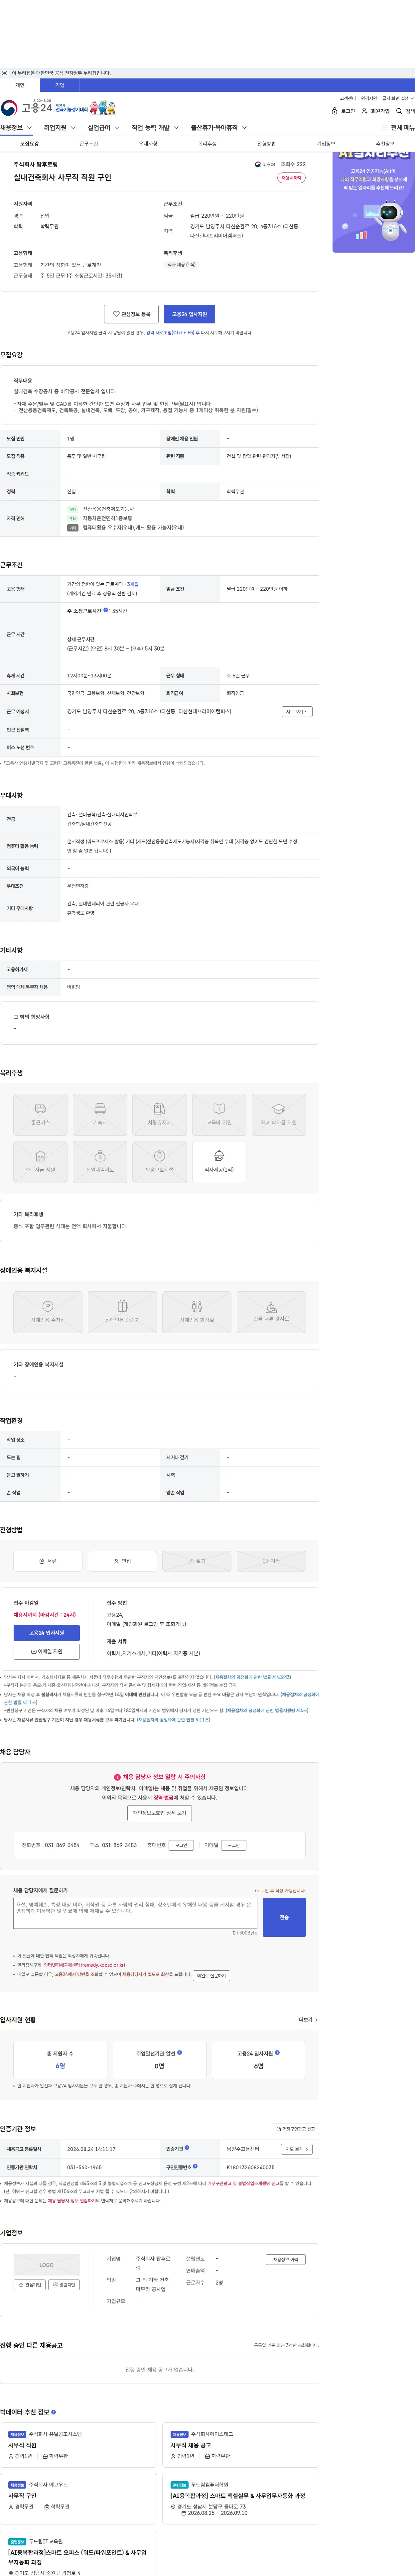Open the 전체 메뉴 hamburger menu
415x2576 pixels.
pos(398,128)
